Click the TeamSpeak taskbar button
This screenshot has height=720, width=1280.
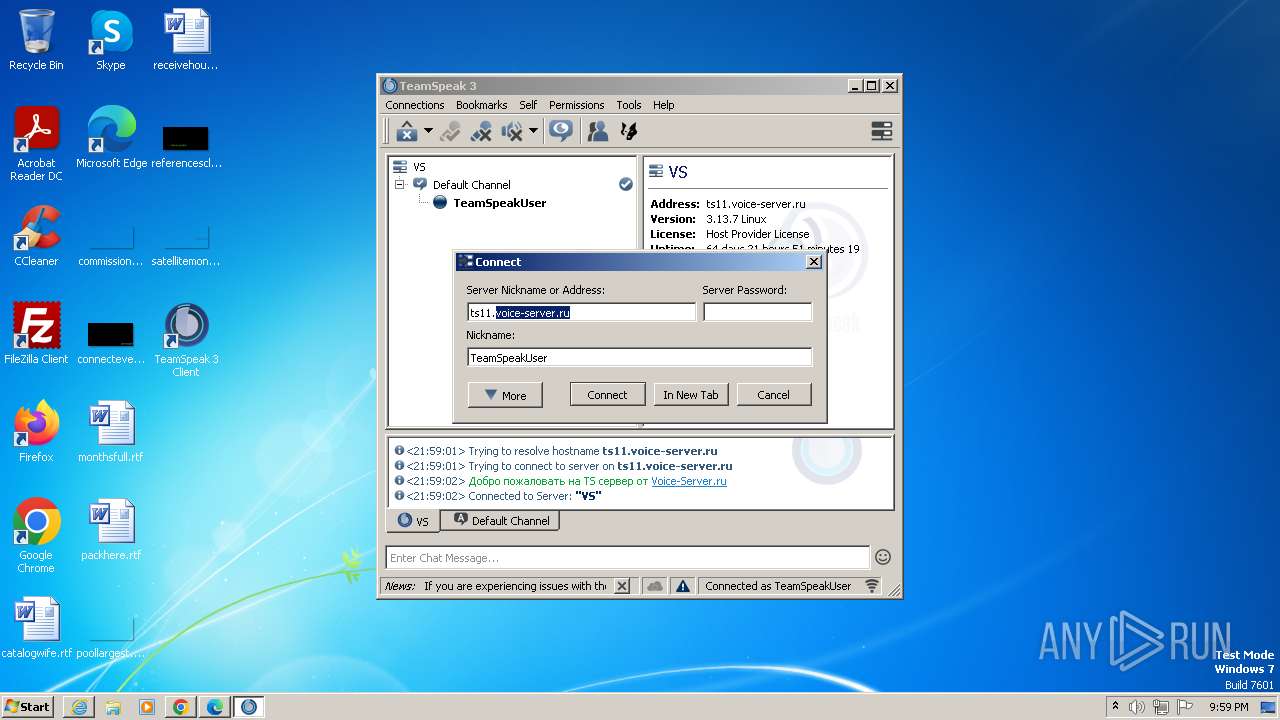coord(249,707)
